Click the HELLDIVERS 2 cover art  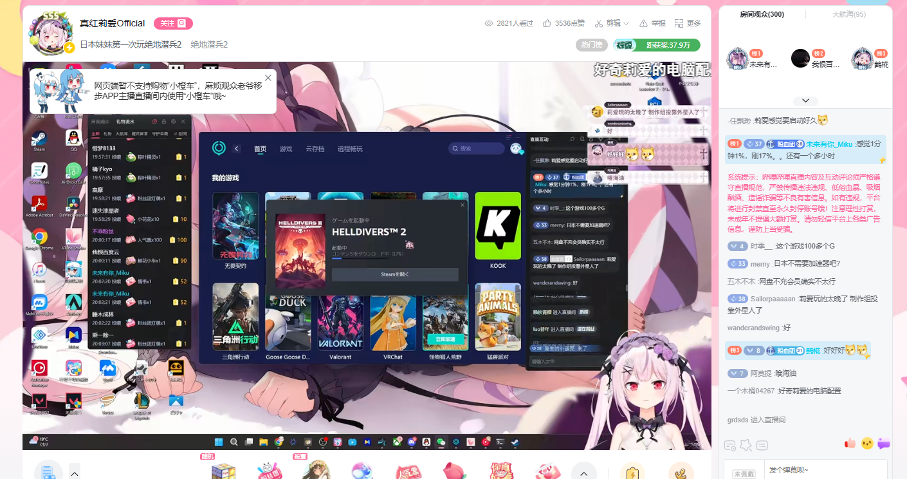(299, 251)
